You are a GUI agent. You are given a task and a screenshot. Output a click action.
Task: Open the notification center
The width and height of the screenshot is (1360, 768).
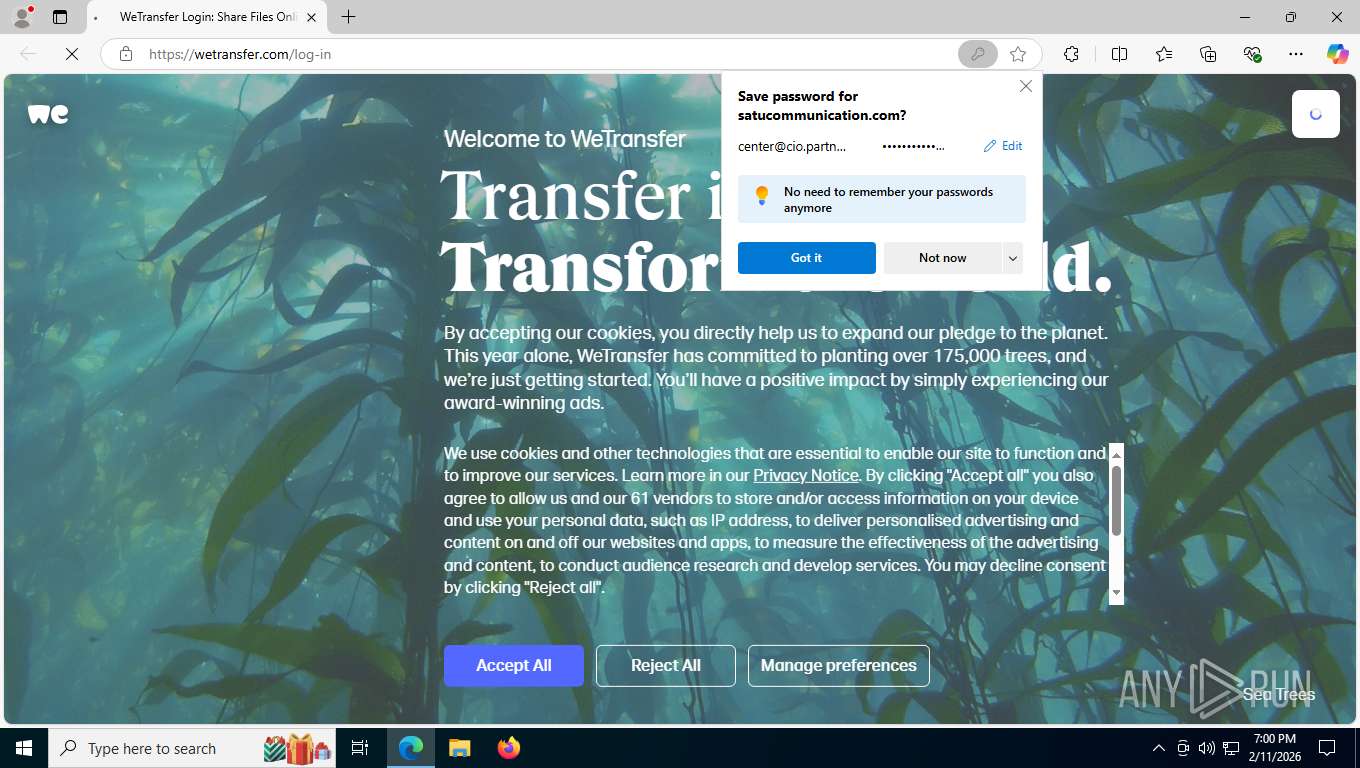point(1327,748)
